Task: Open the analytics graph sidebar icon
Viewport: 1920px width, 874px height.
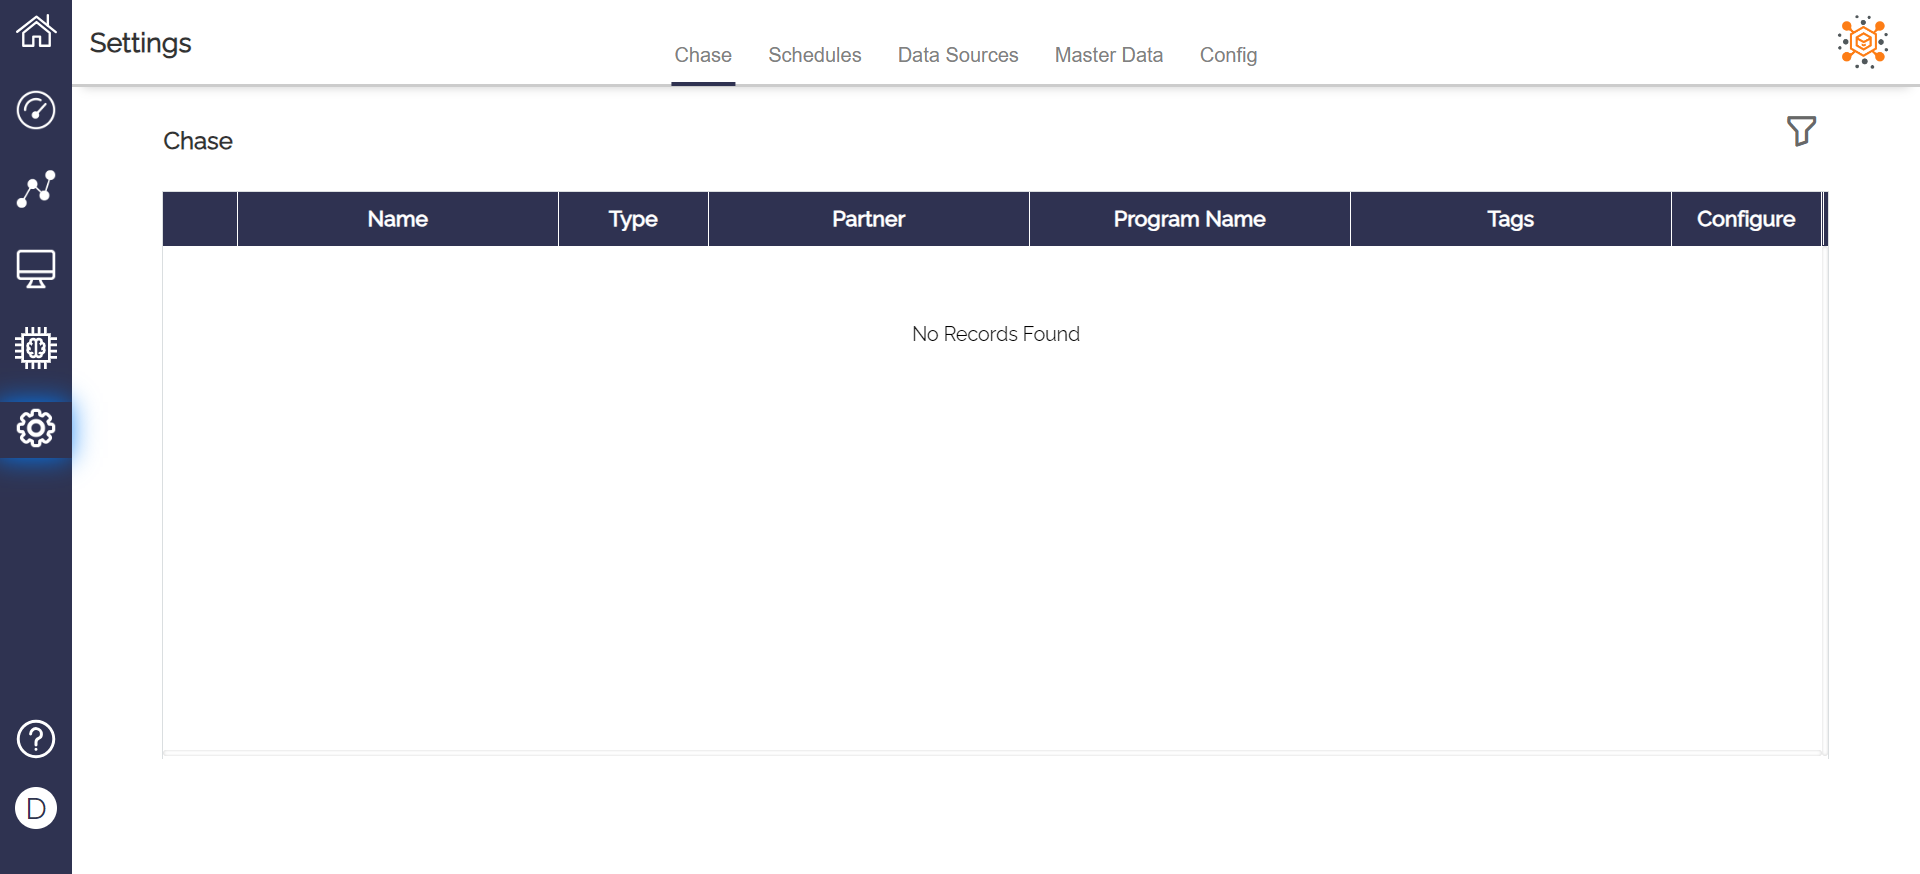Action: coord(36,189)
